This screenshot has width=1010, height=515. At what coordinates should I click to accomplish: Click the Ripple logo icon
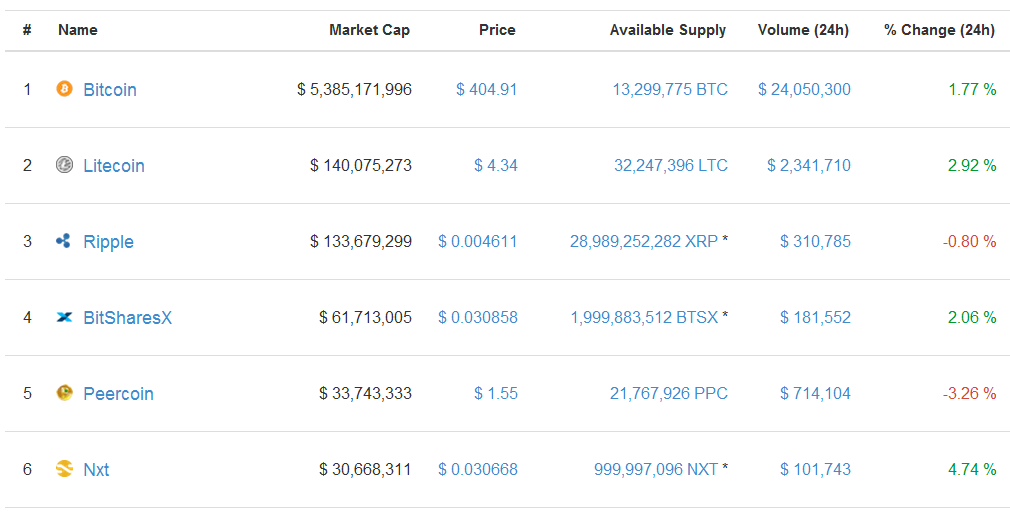point(65,241)
